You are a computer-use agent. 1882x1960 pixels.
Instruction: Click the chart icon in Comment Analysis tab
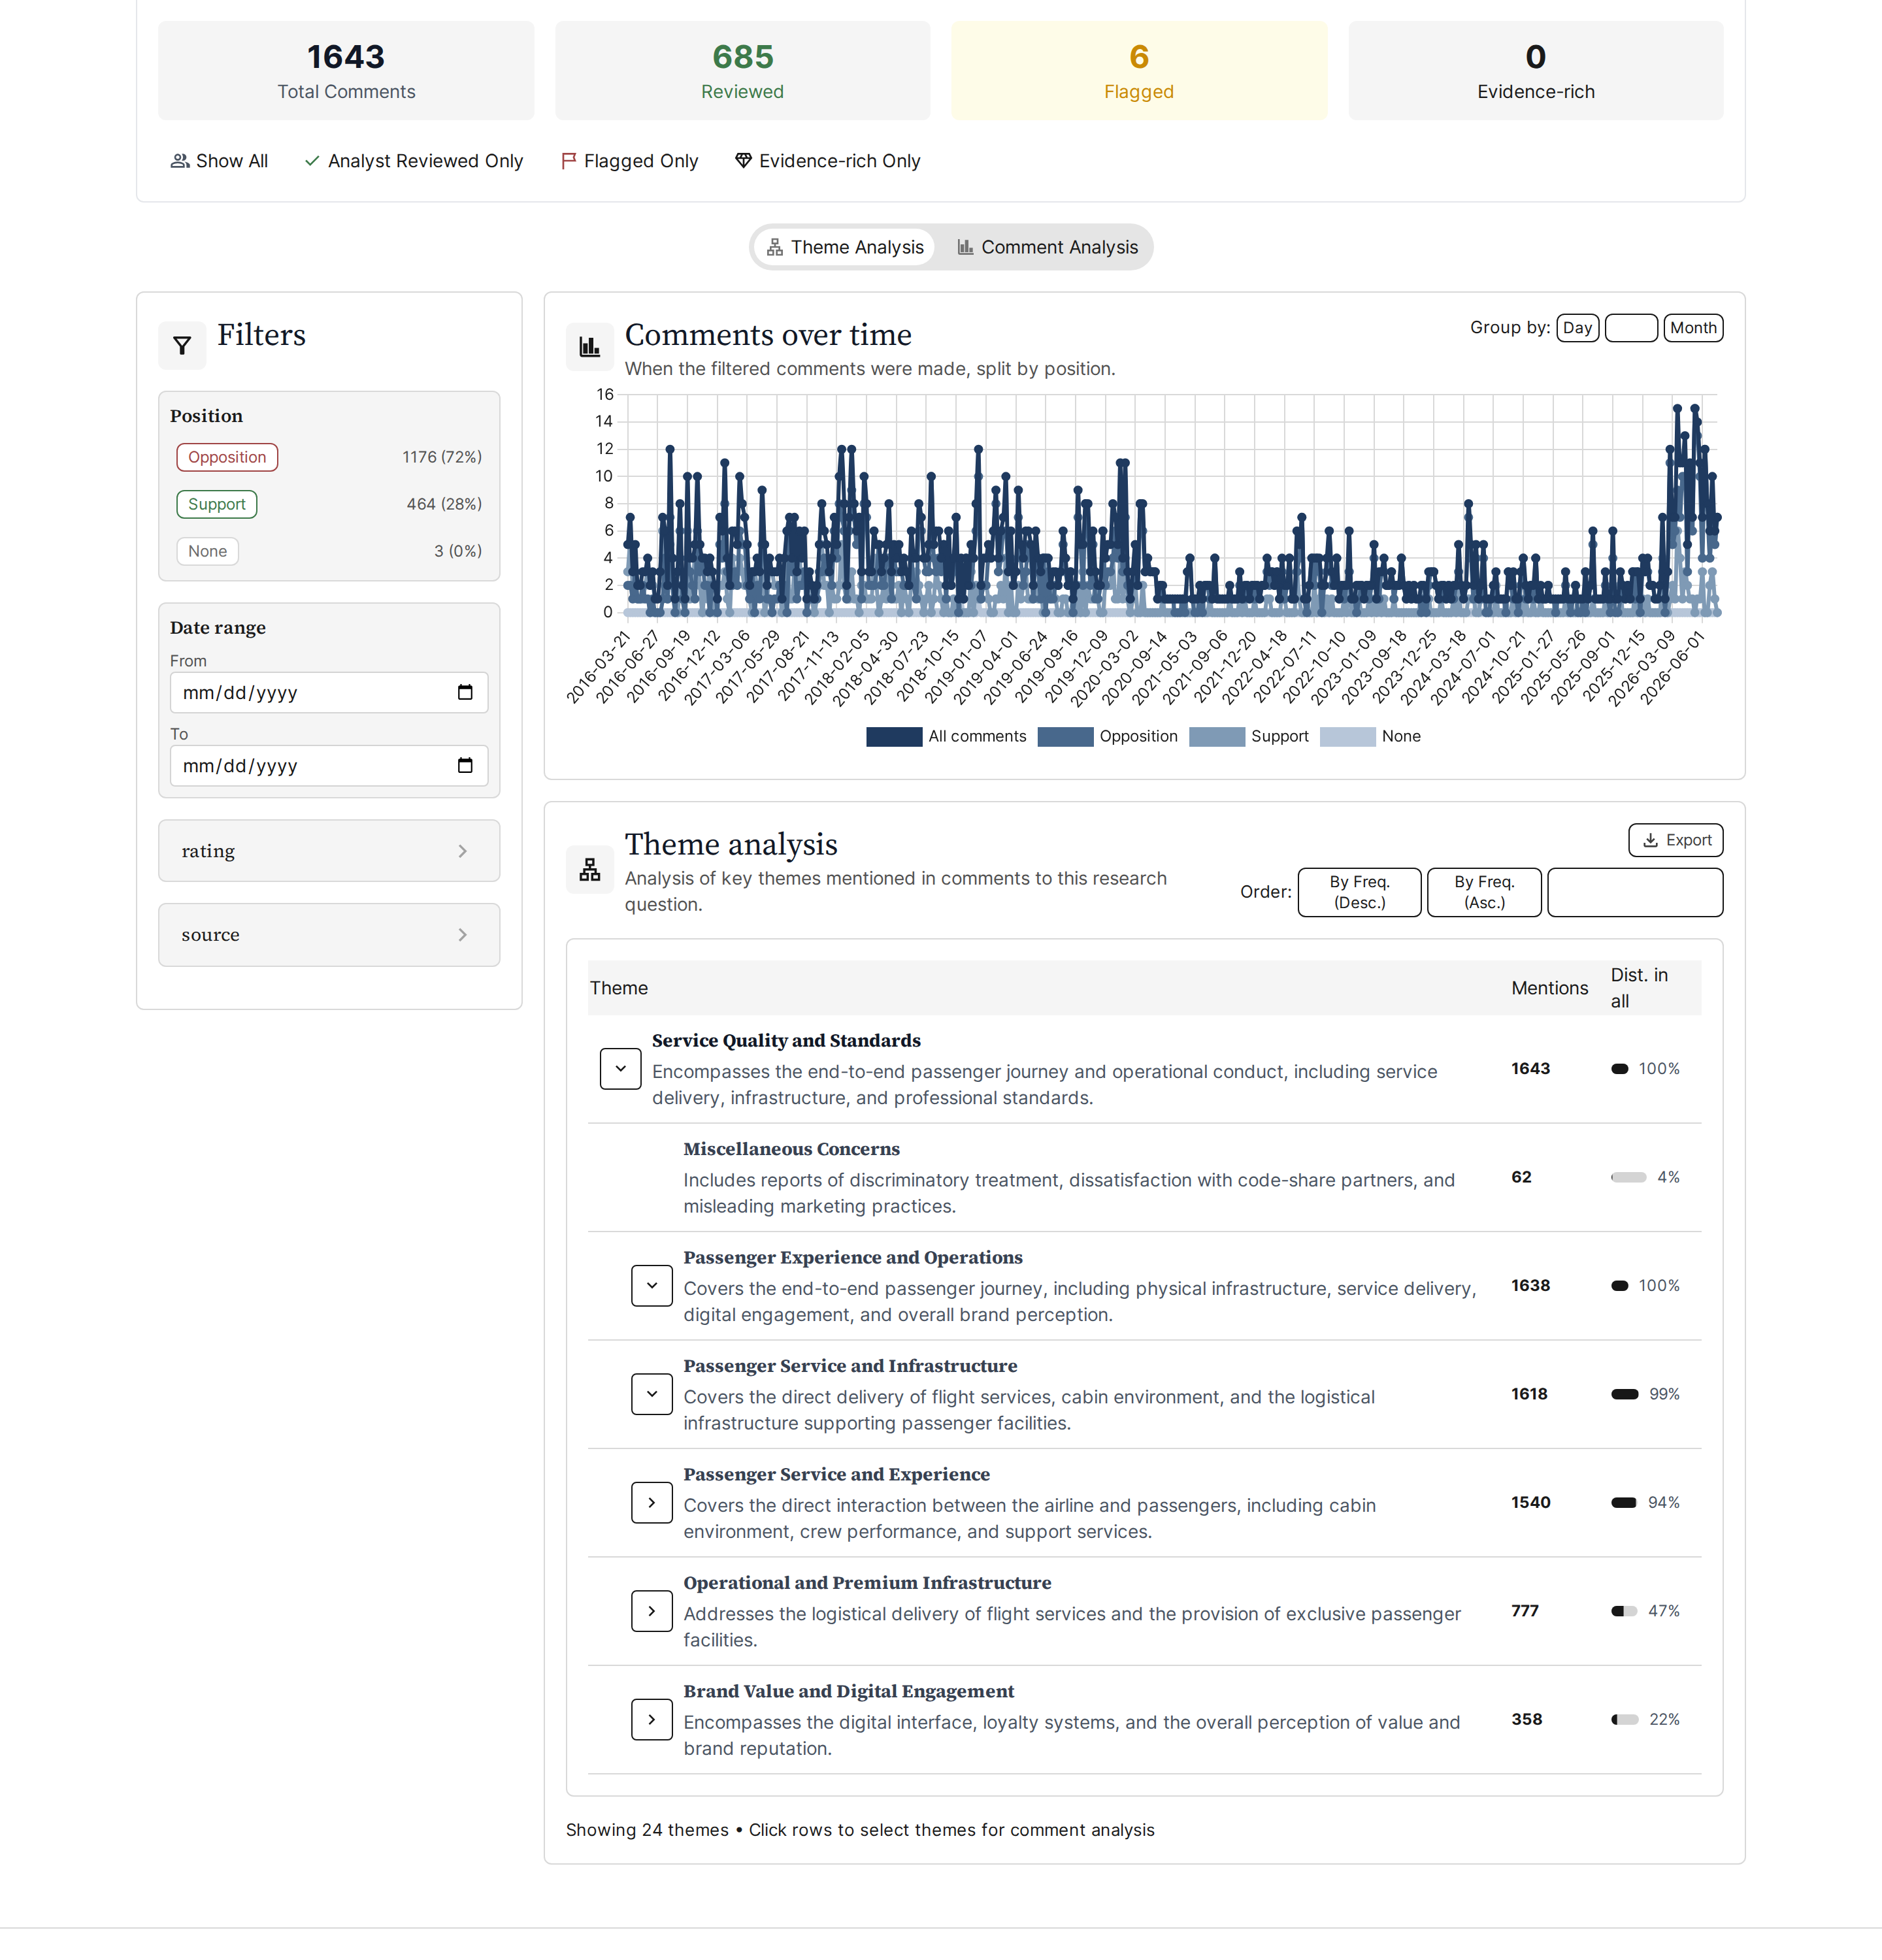965,247
